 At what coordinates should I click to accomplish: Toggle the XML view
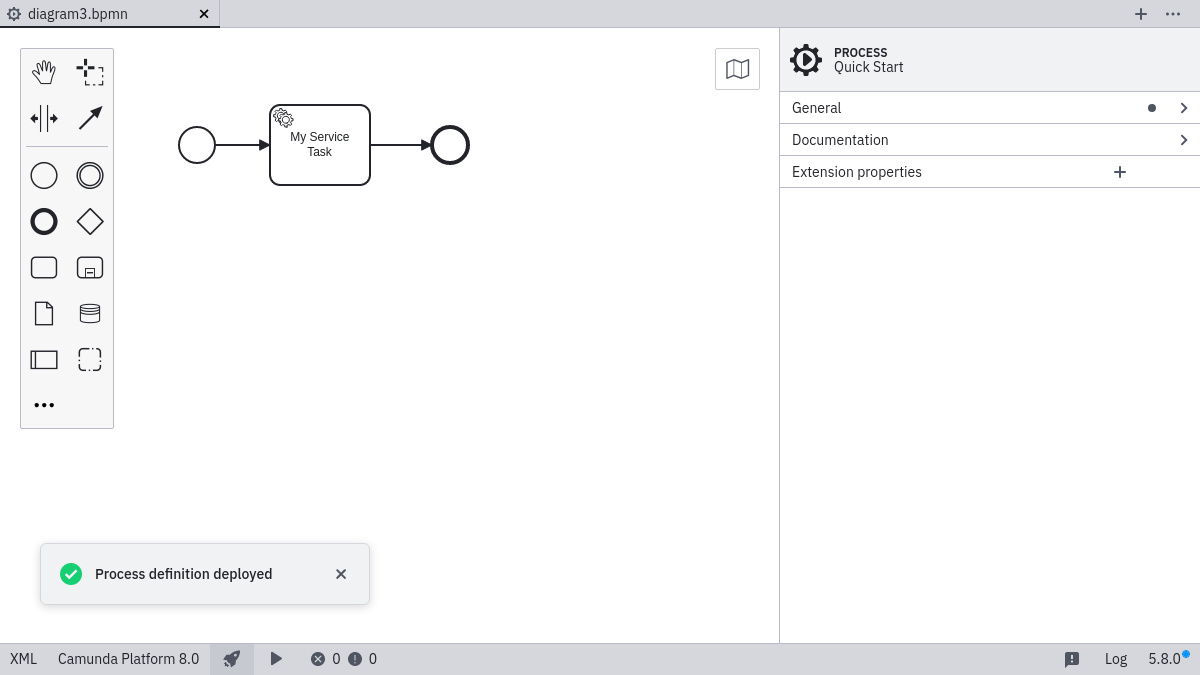23,659
